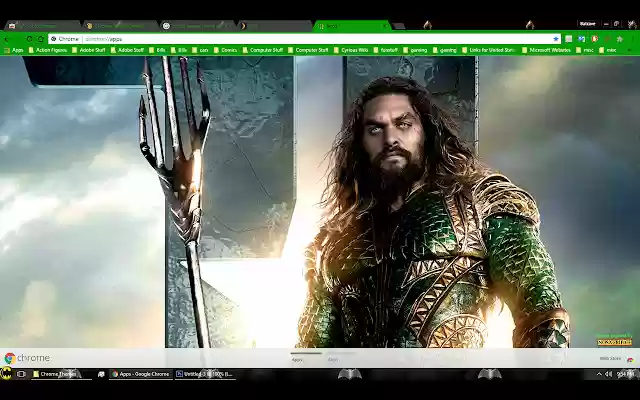Open the Microsoft Websites bookmark folder
640x400 pixels.
(546, 50)
